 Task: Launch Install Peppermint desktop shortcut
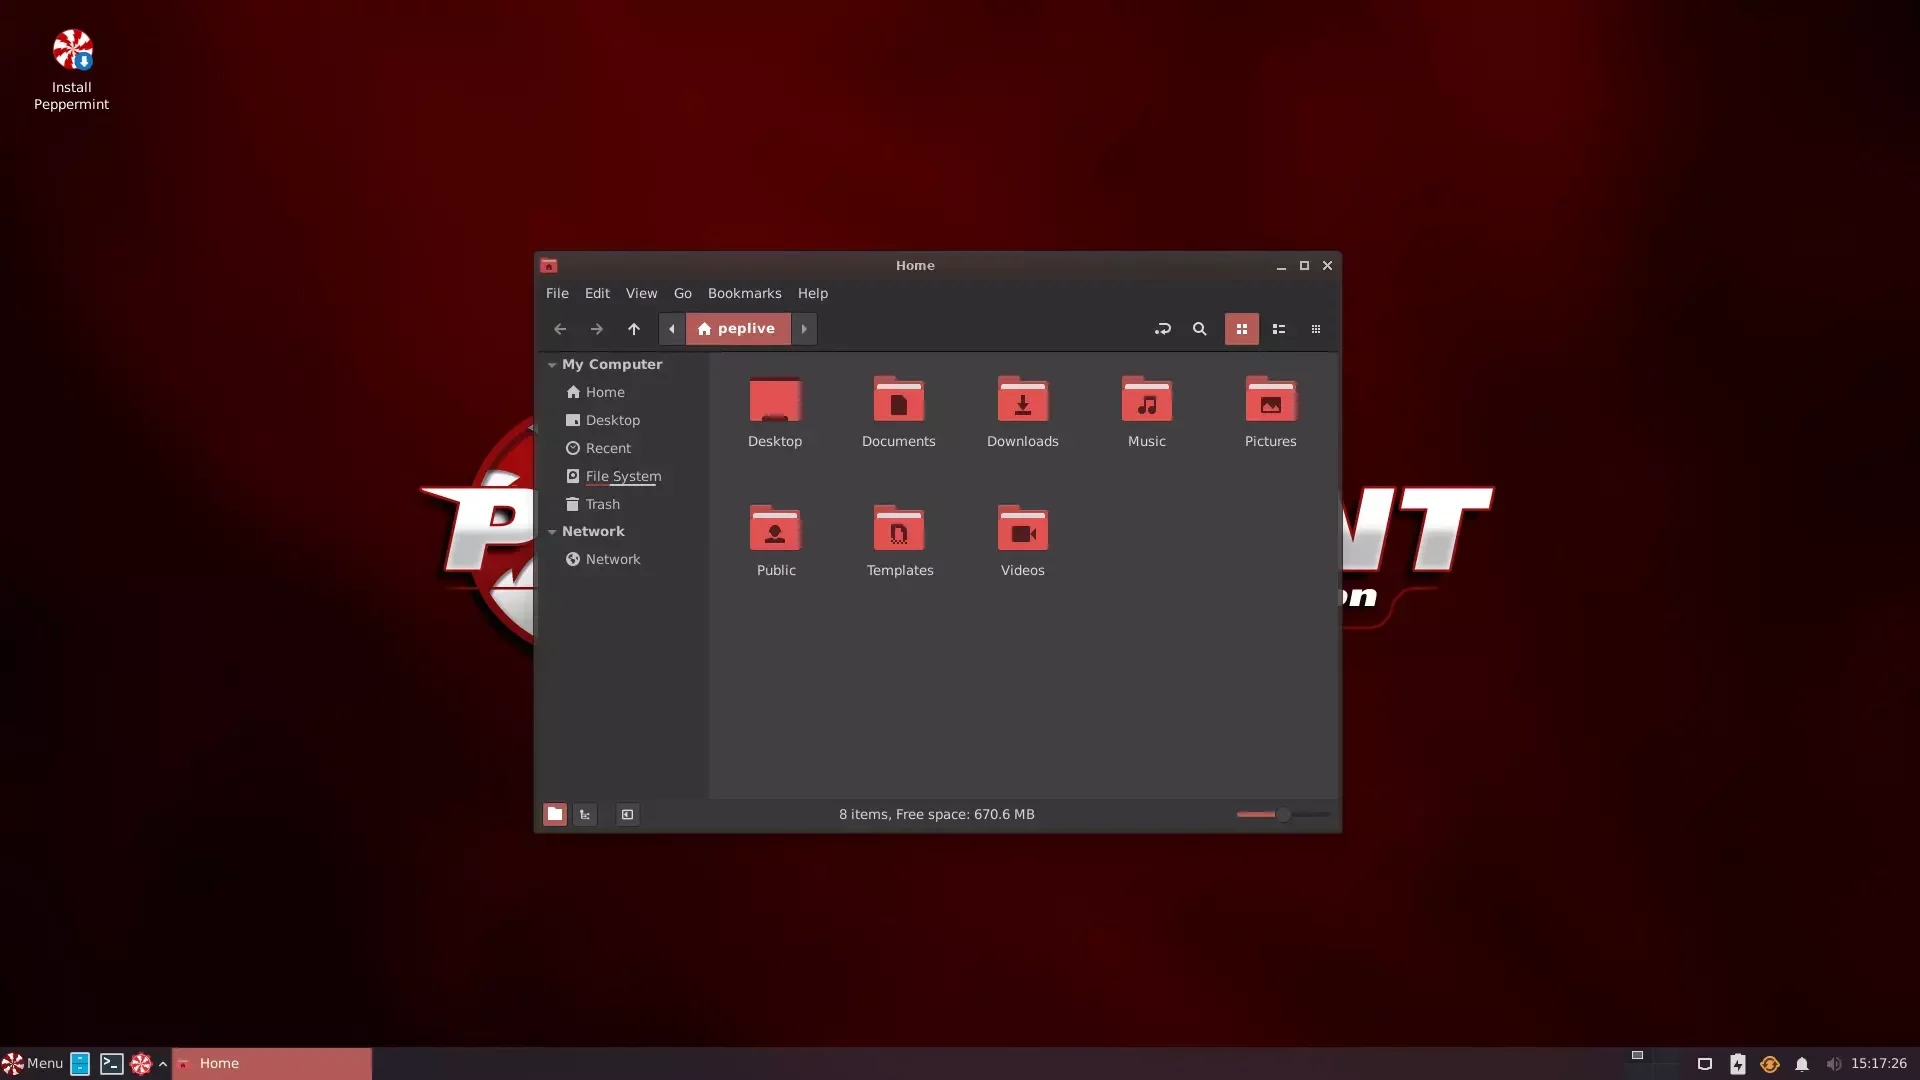click(72, 70)
